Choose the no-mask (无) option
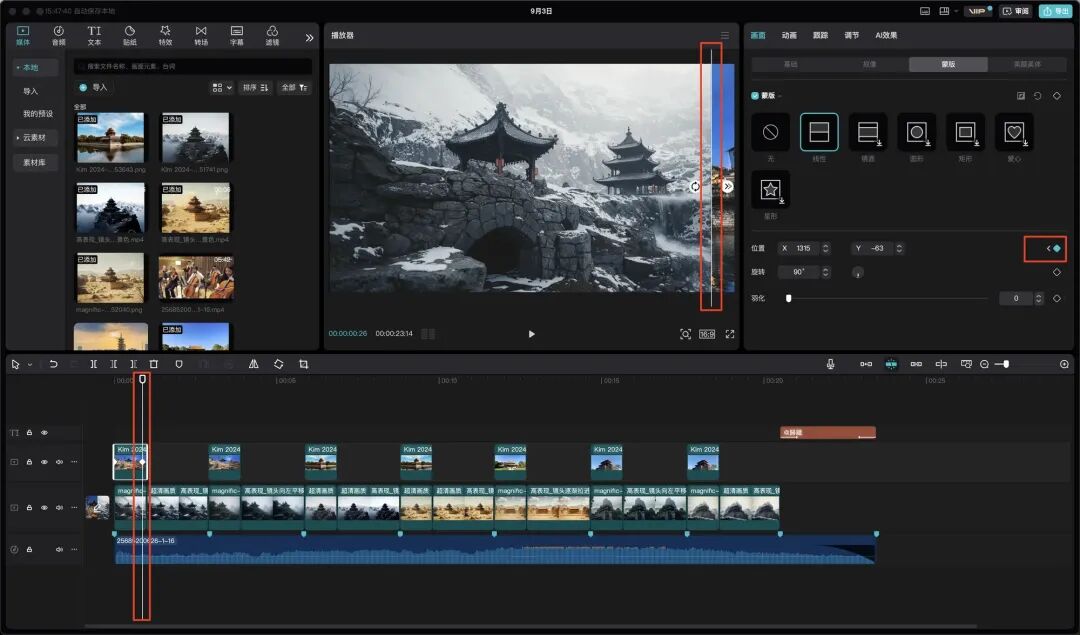1080x635 pixels. 770,132
